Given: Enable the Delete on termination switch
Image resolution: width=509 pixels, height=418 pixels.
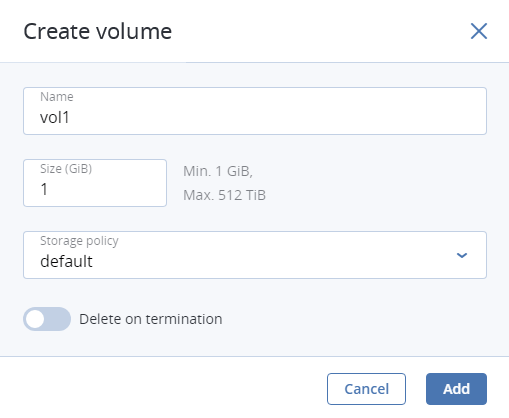Looking at the screenshot, I should [47, 319].
